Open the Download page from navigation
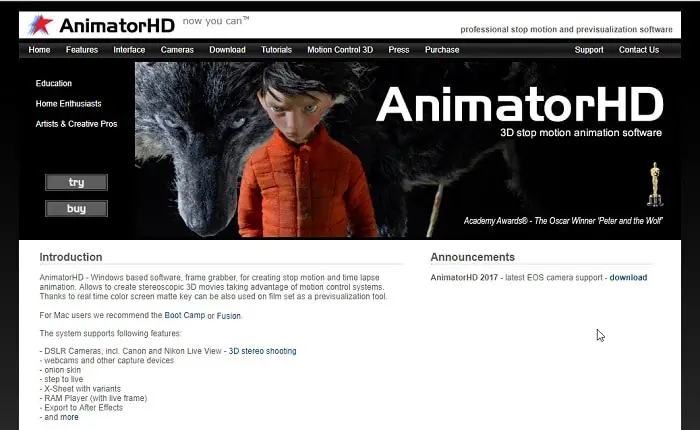 (x=227, y=50)
